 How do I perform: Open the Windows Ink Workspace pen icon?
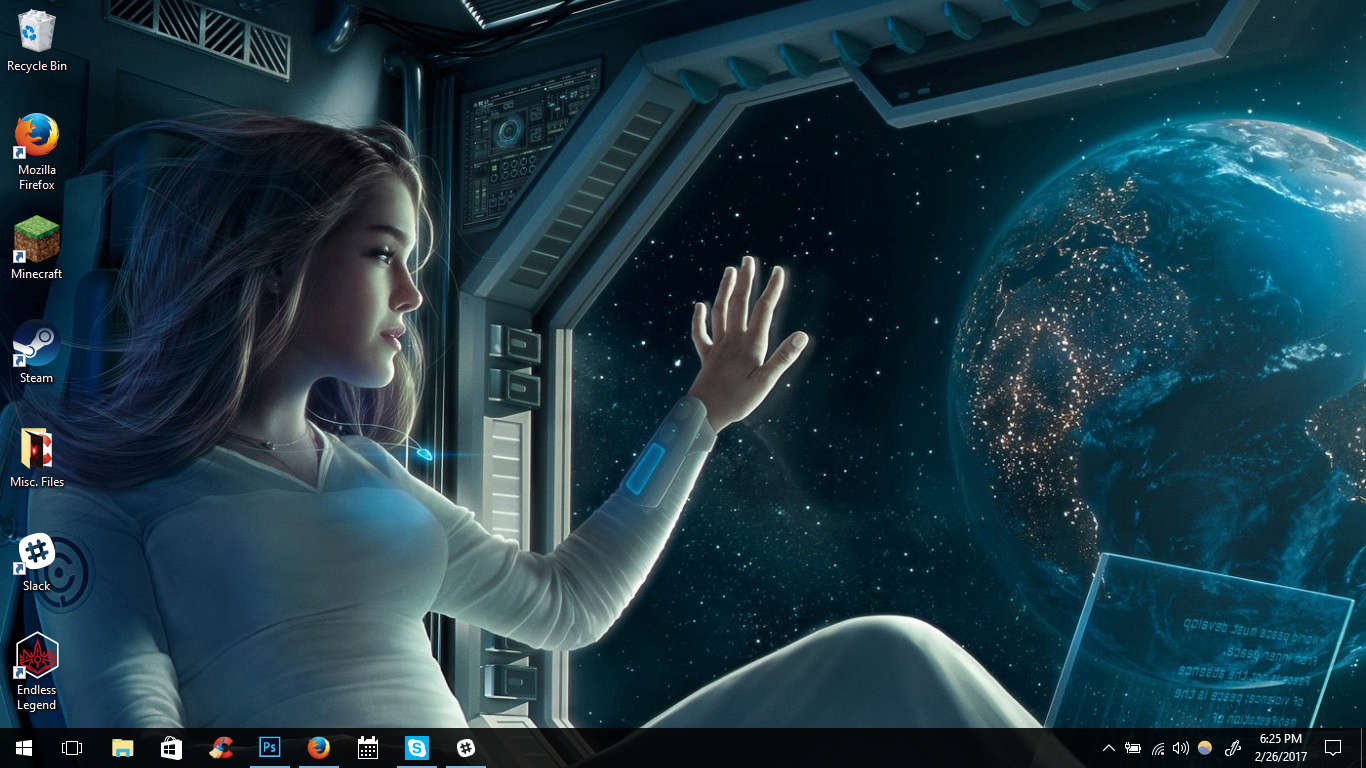coord(1233,748)
